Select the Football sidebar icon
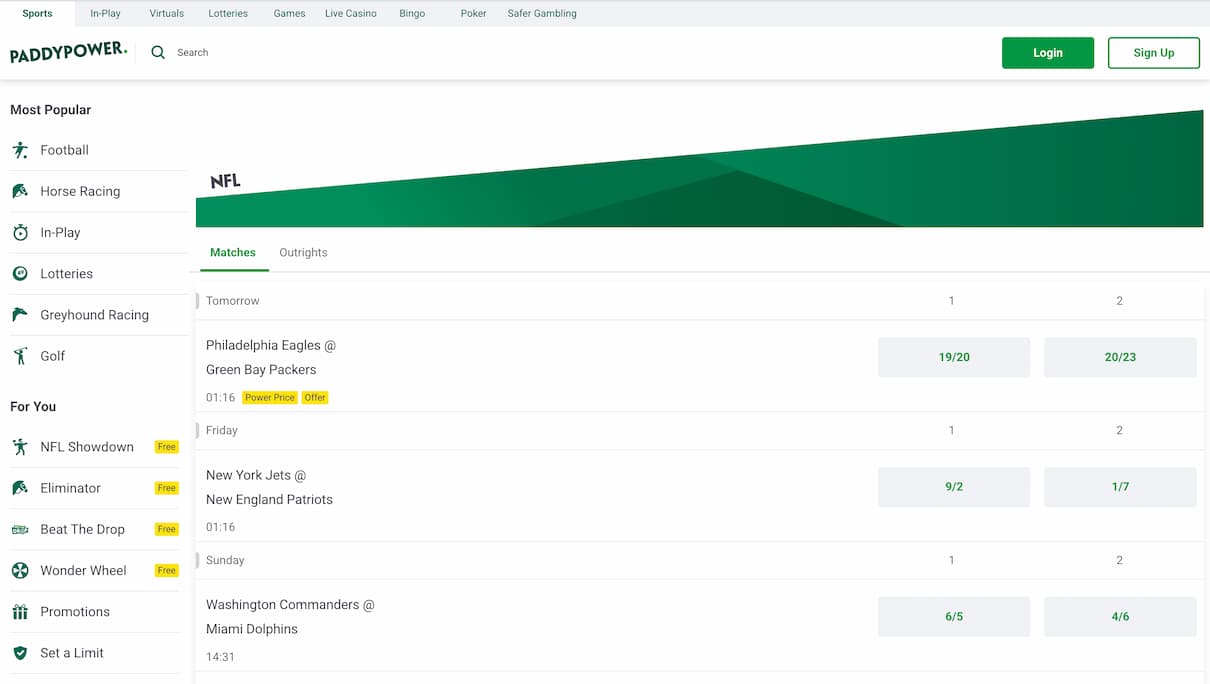The width and height of the screenshot is (1210, 684). pyautogui.click(x=20, y=149)
